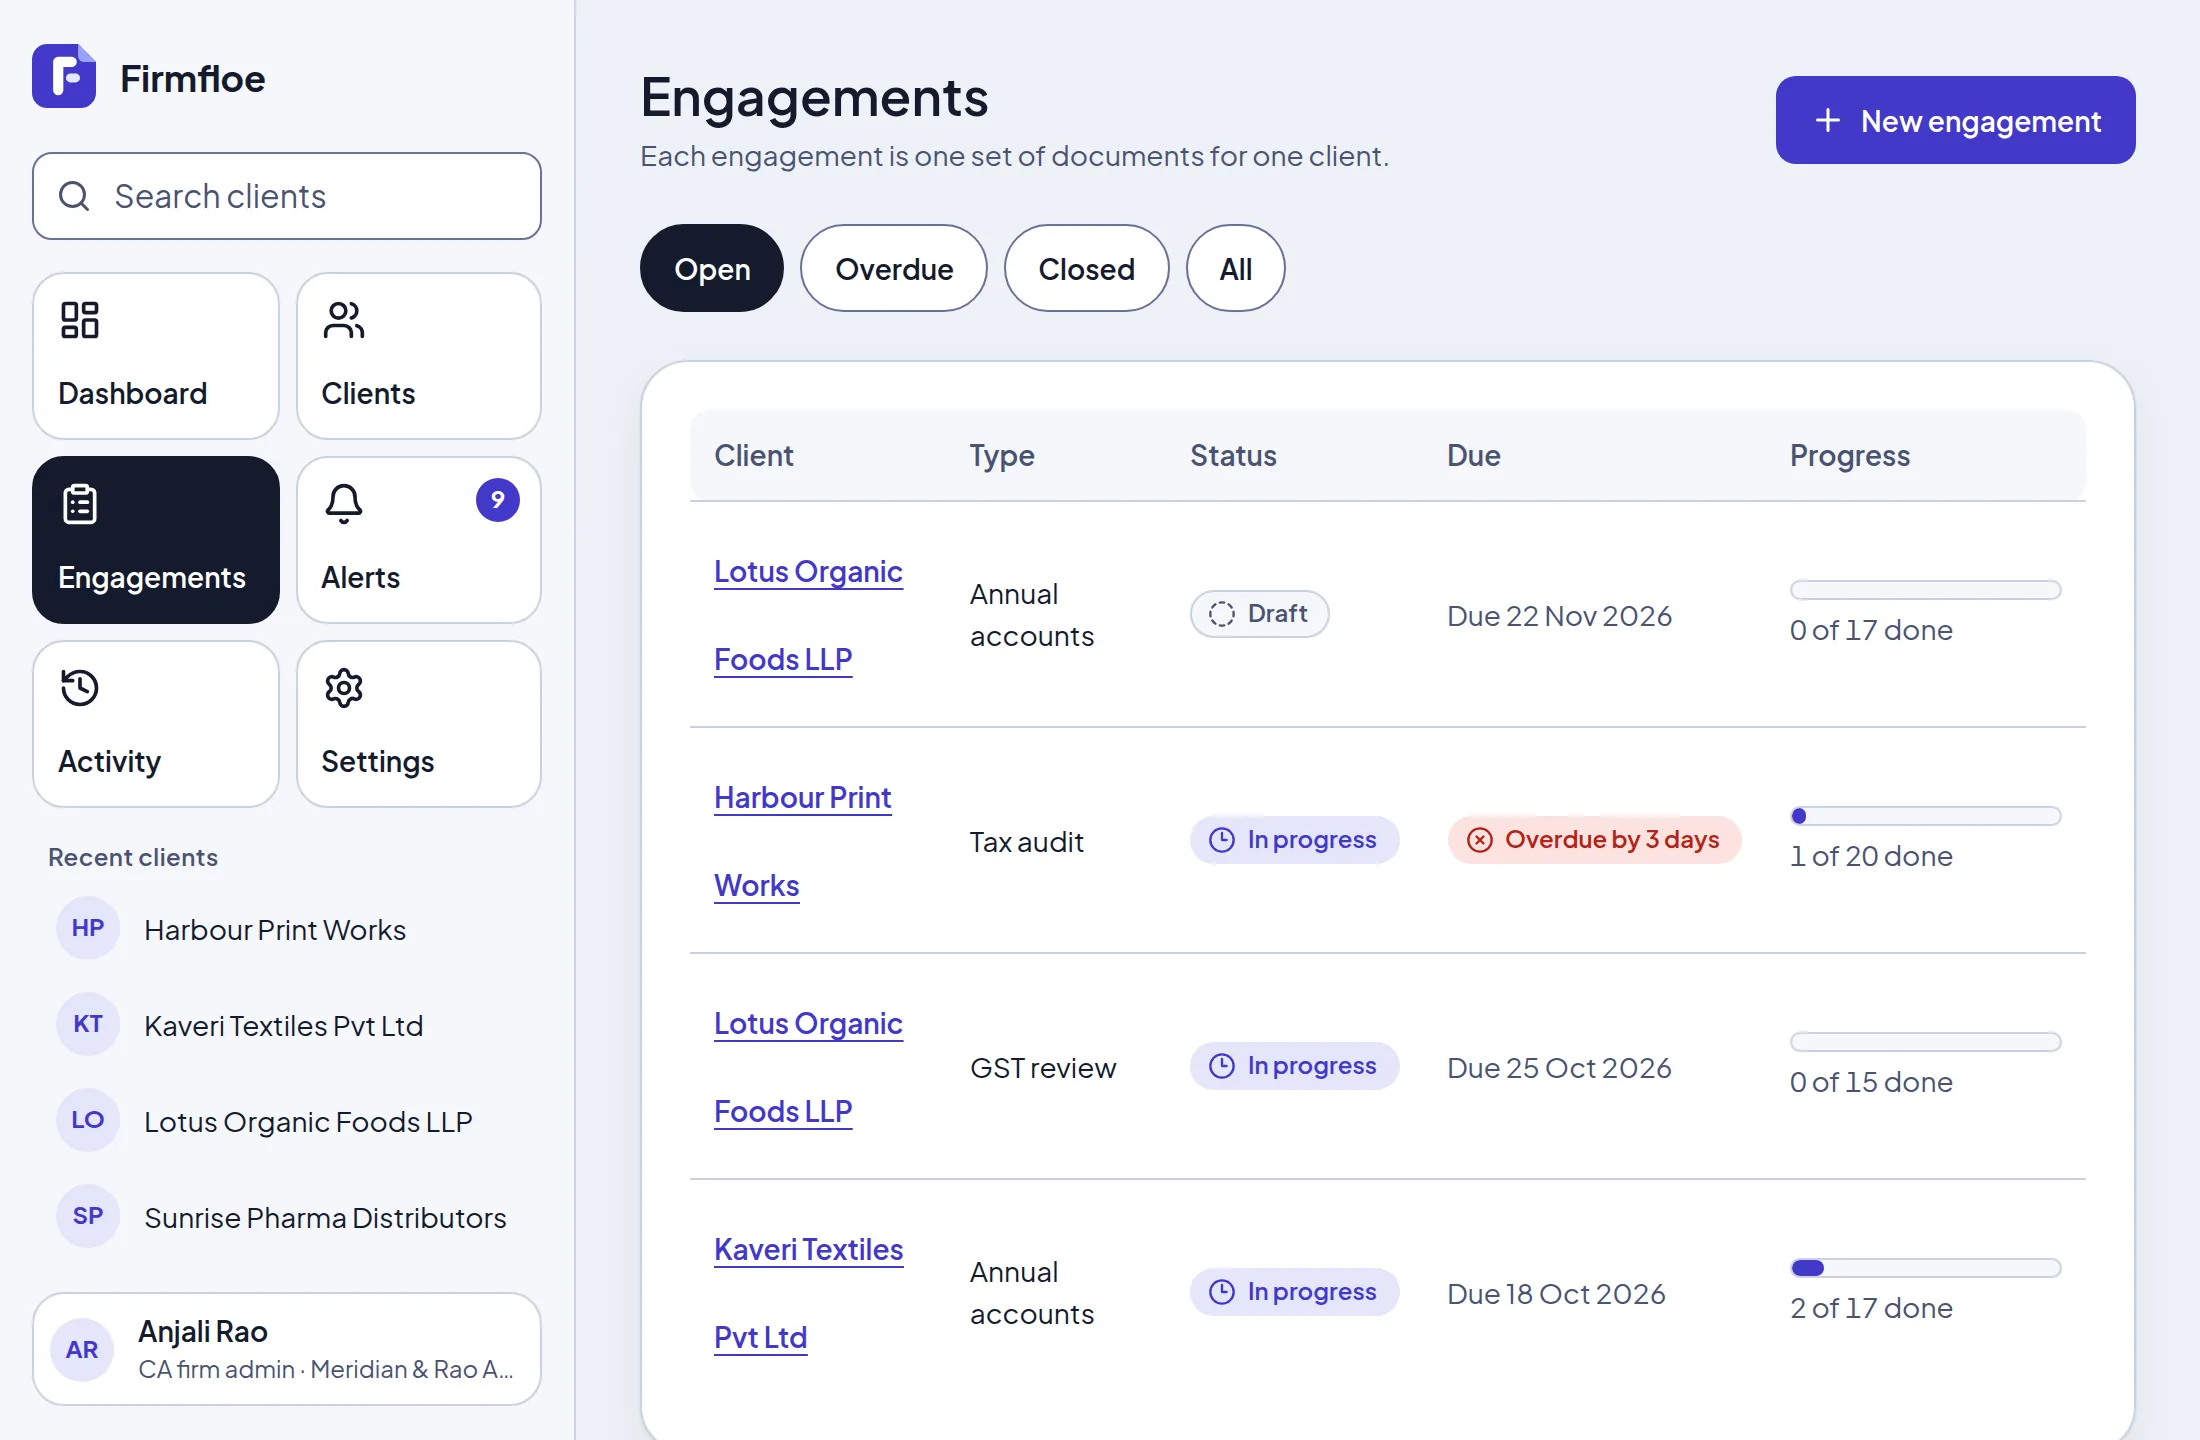This screenshot has width=2200, height=1440.
Task: Click the 0 of 17 progress bar
Action: (1926, 590)
